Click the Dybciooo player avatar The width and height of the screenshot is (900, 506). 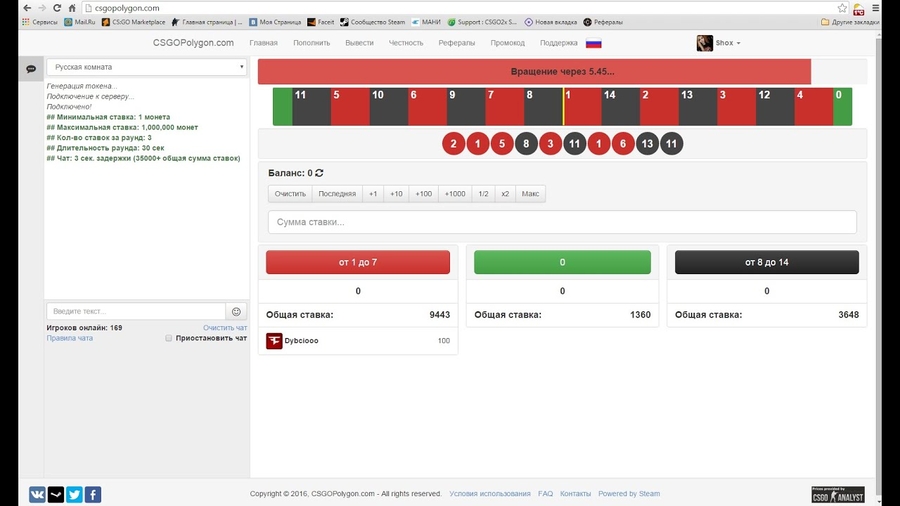[274, 341]
